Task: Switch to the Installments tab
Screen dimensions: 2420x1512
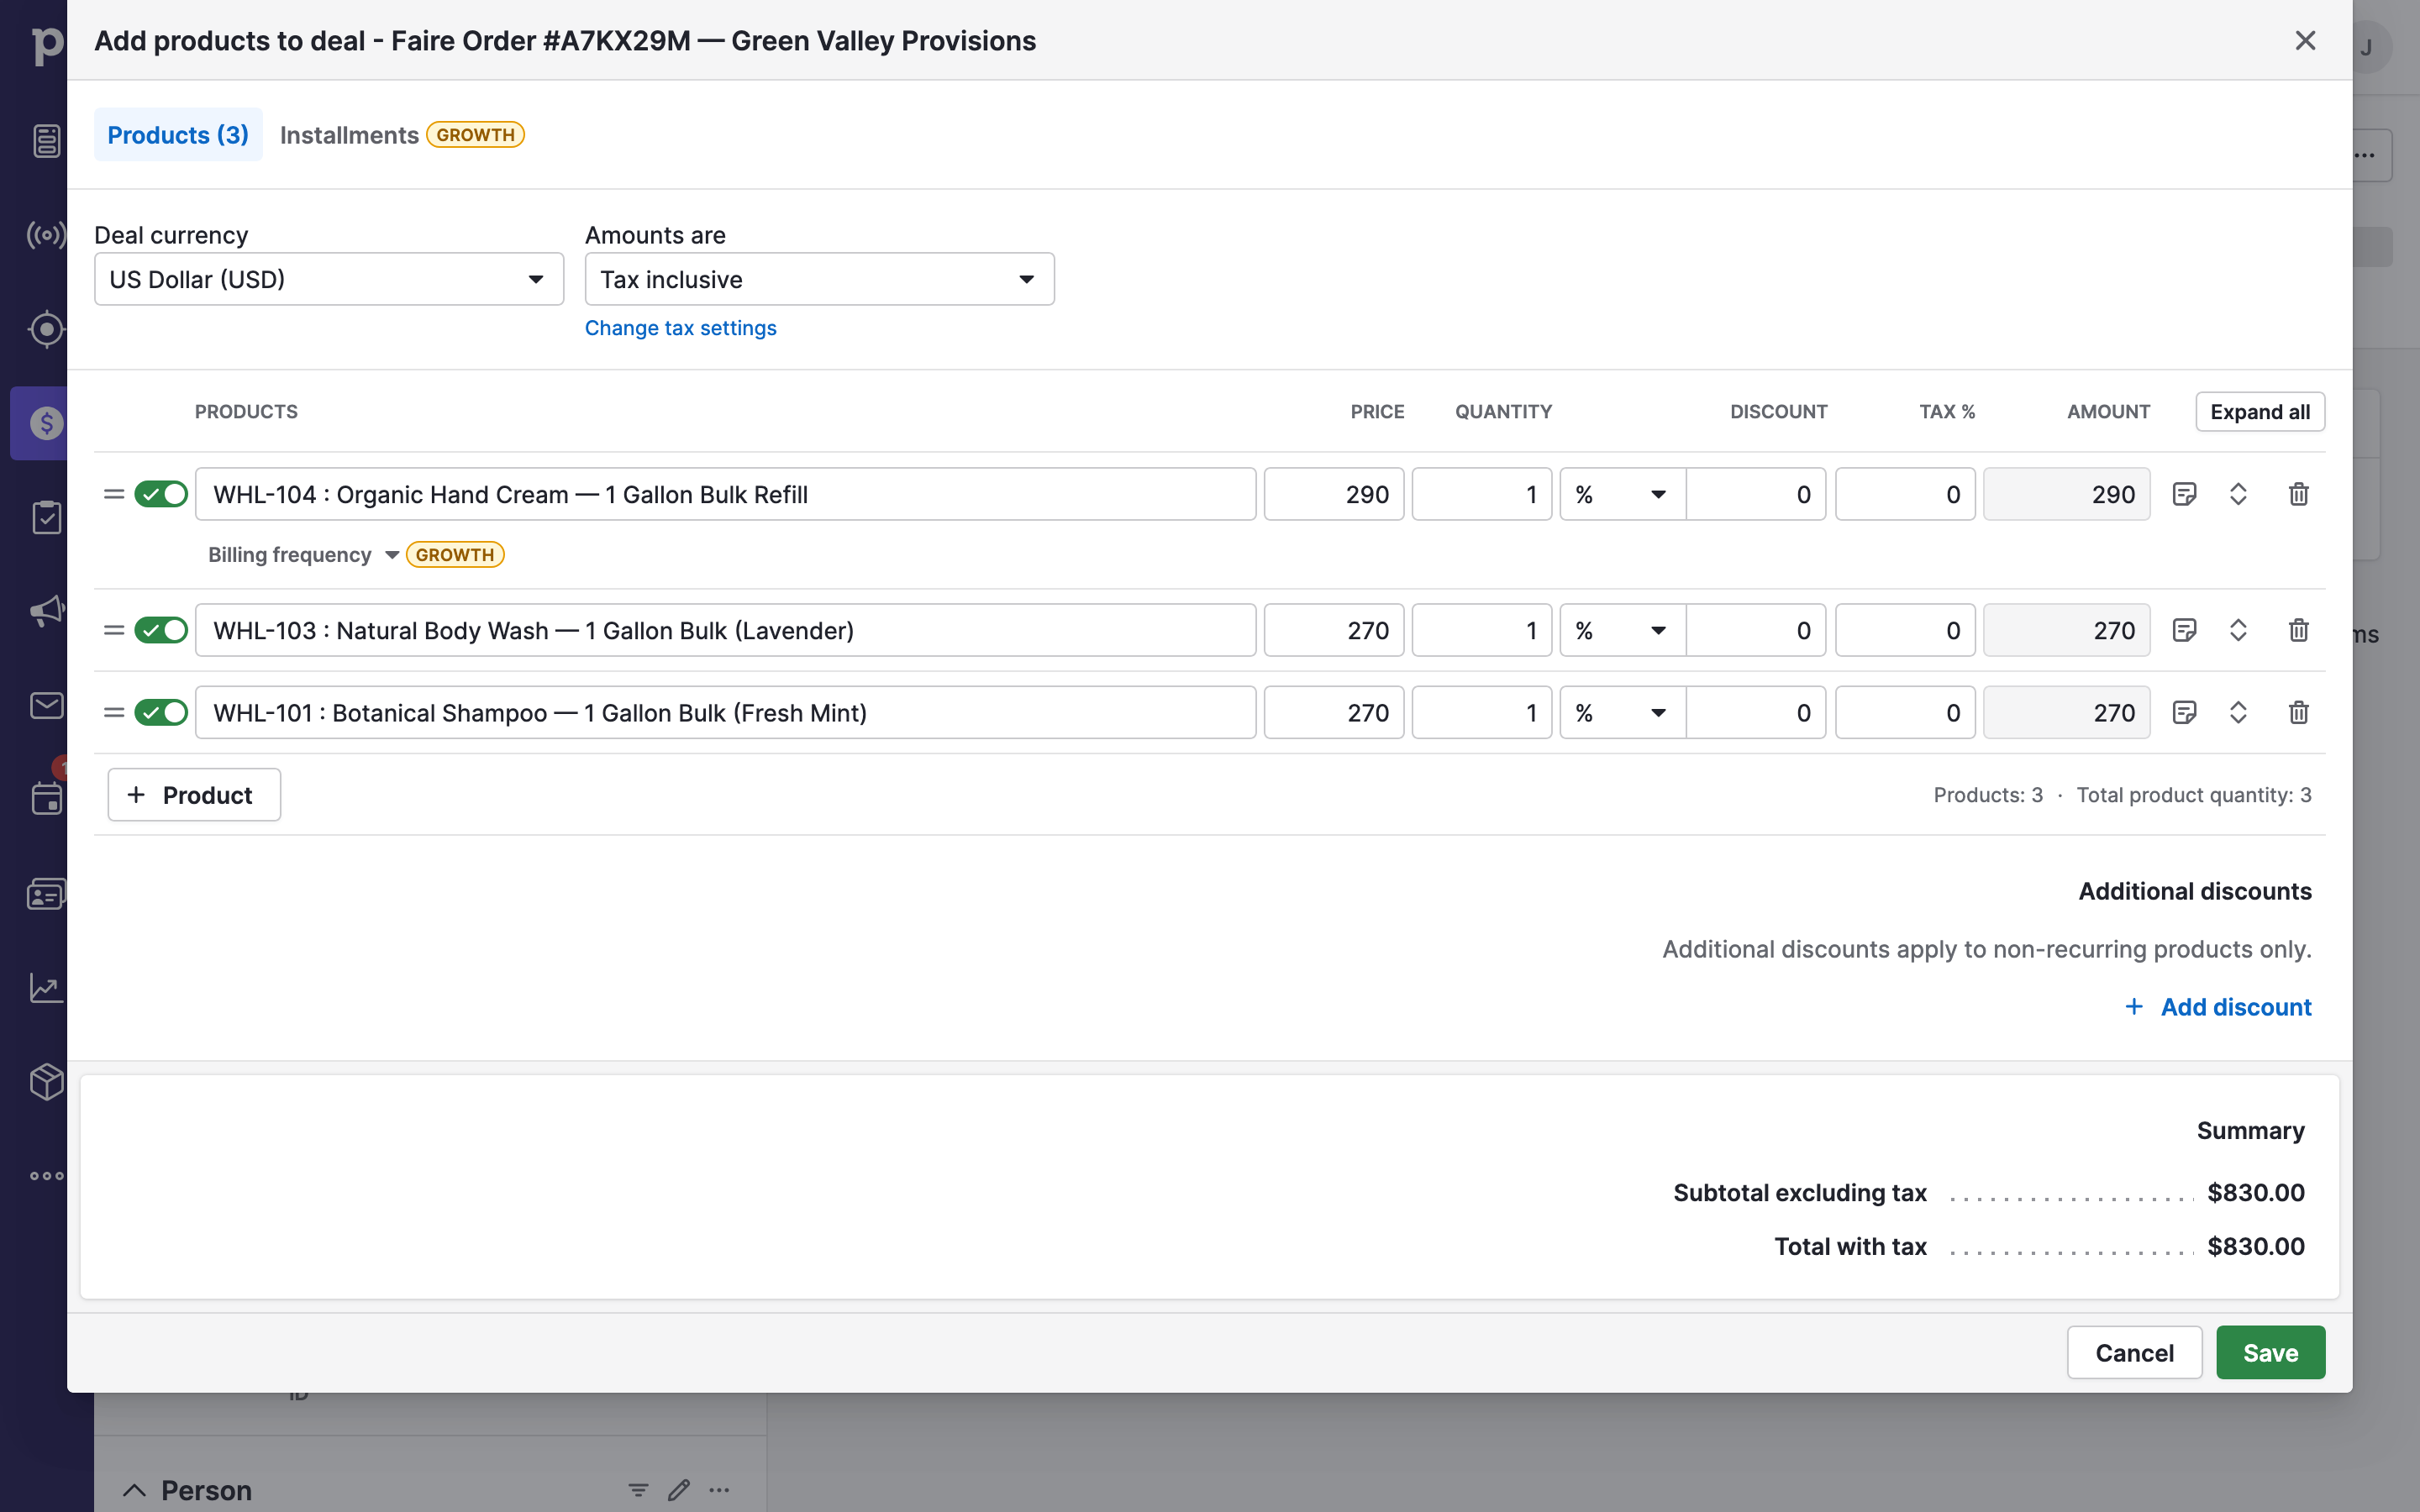Action: click(401, 135)
